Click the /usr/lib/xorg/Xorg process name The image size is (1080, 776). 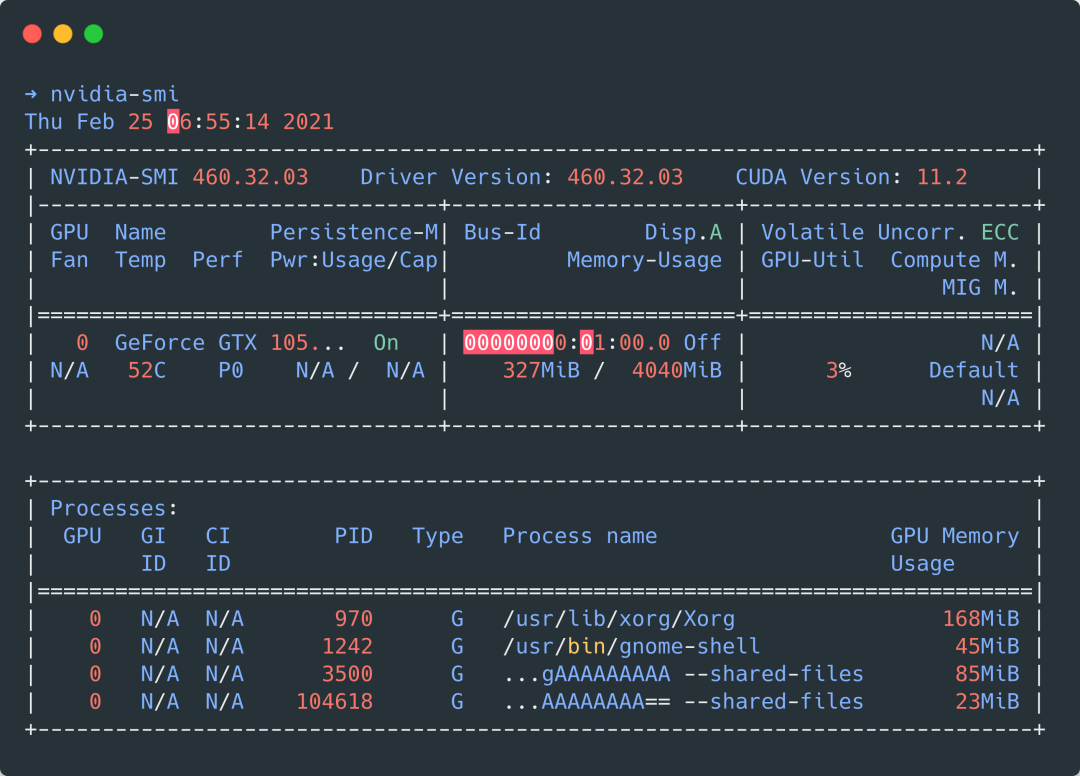coord(619,619)
